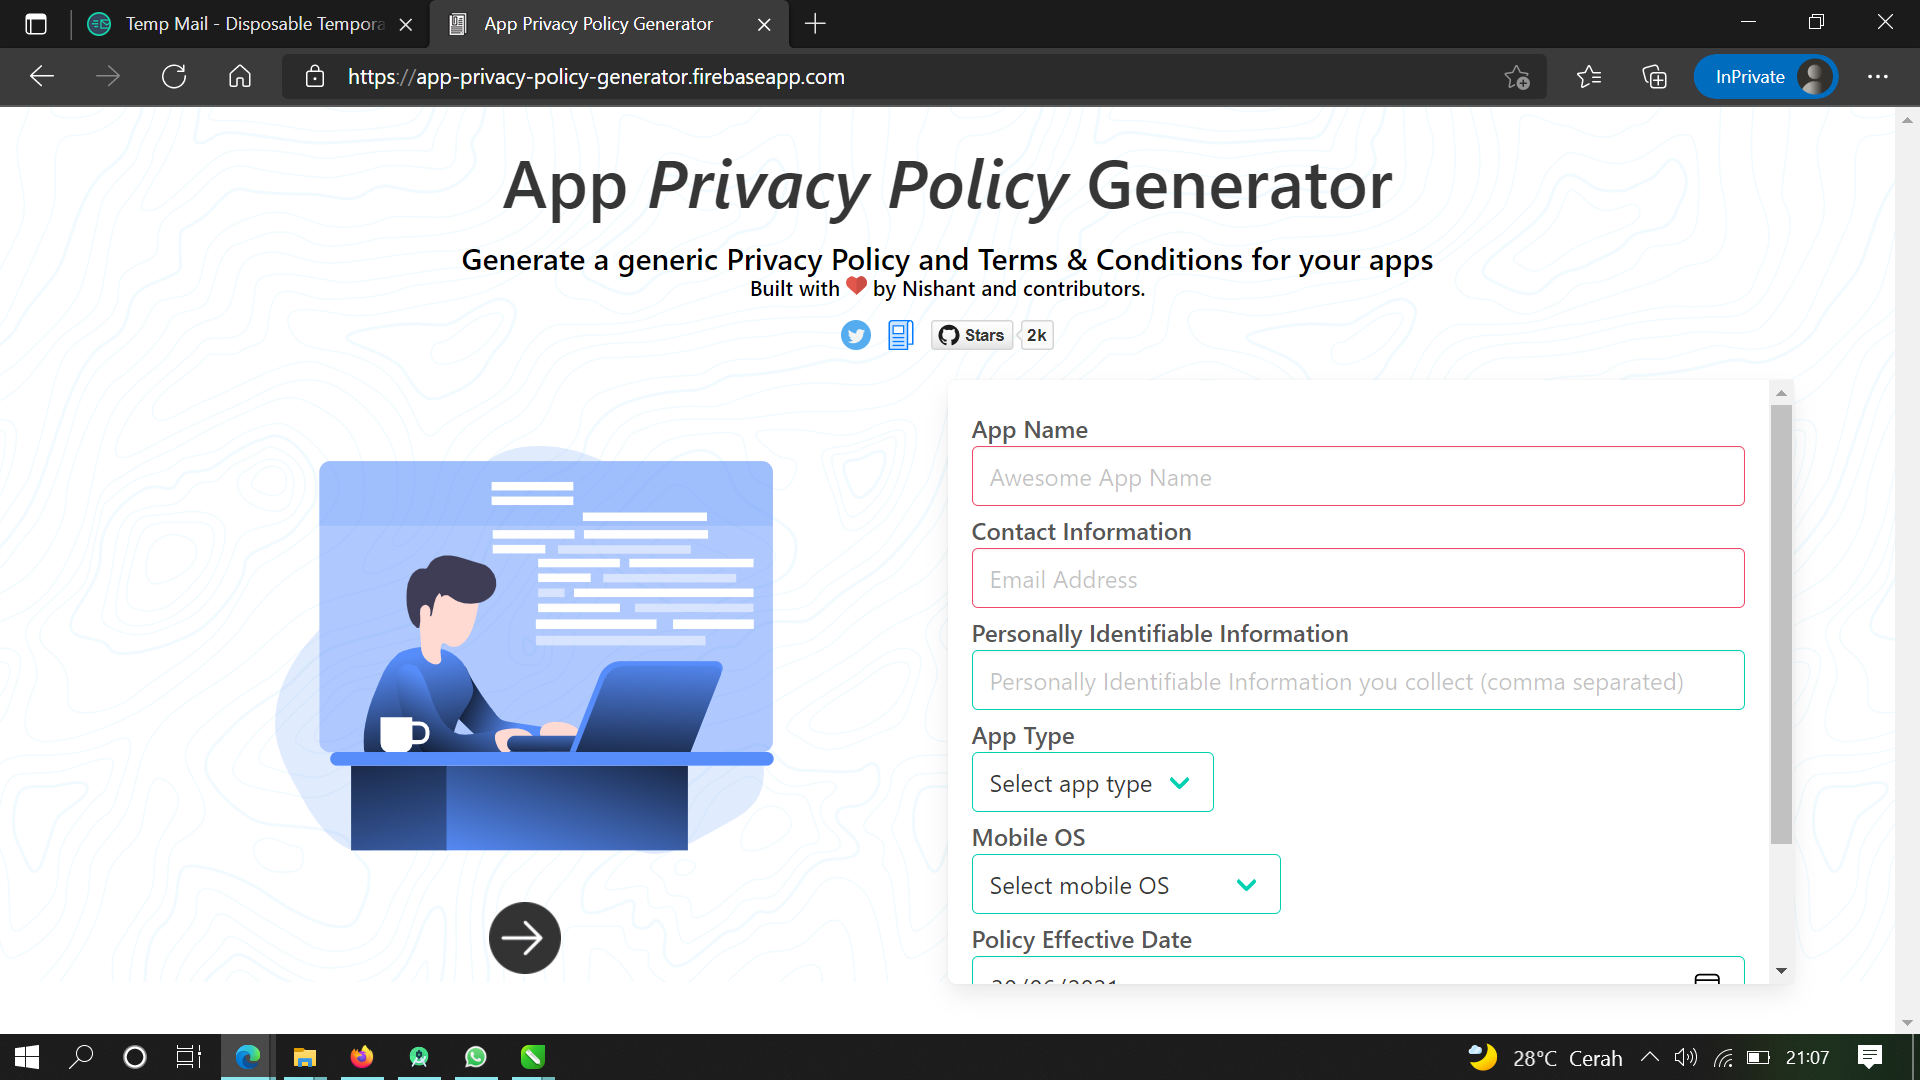1920x1080 pixels.
Task: Open Cortana from the taskbar
Action: (x=135, y=1057)
